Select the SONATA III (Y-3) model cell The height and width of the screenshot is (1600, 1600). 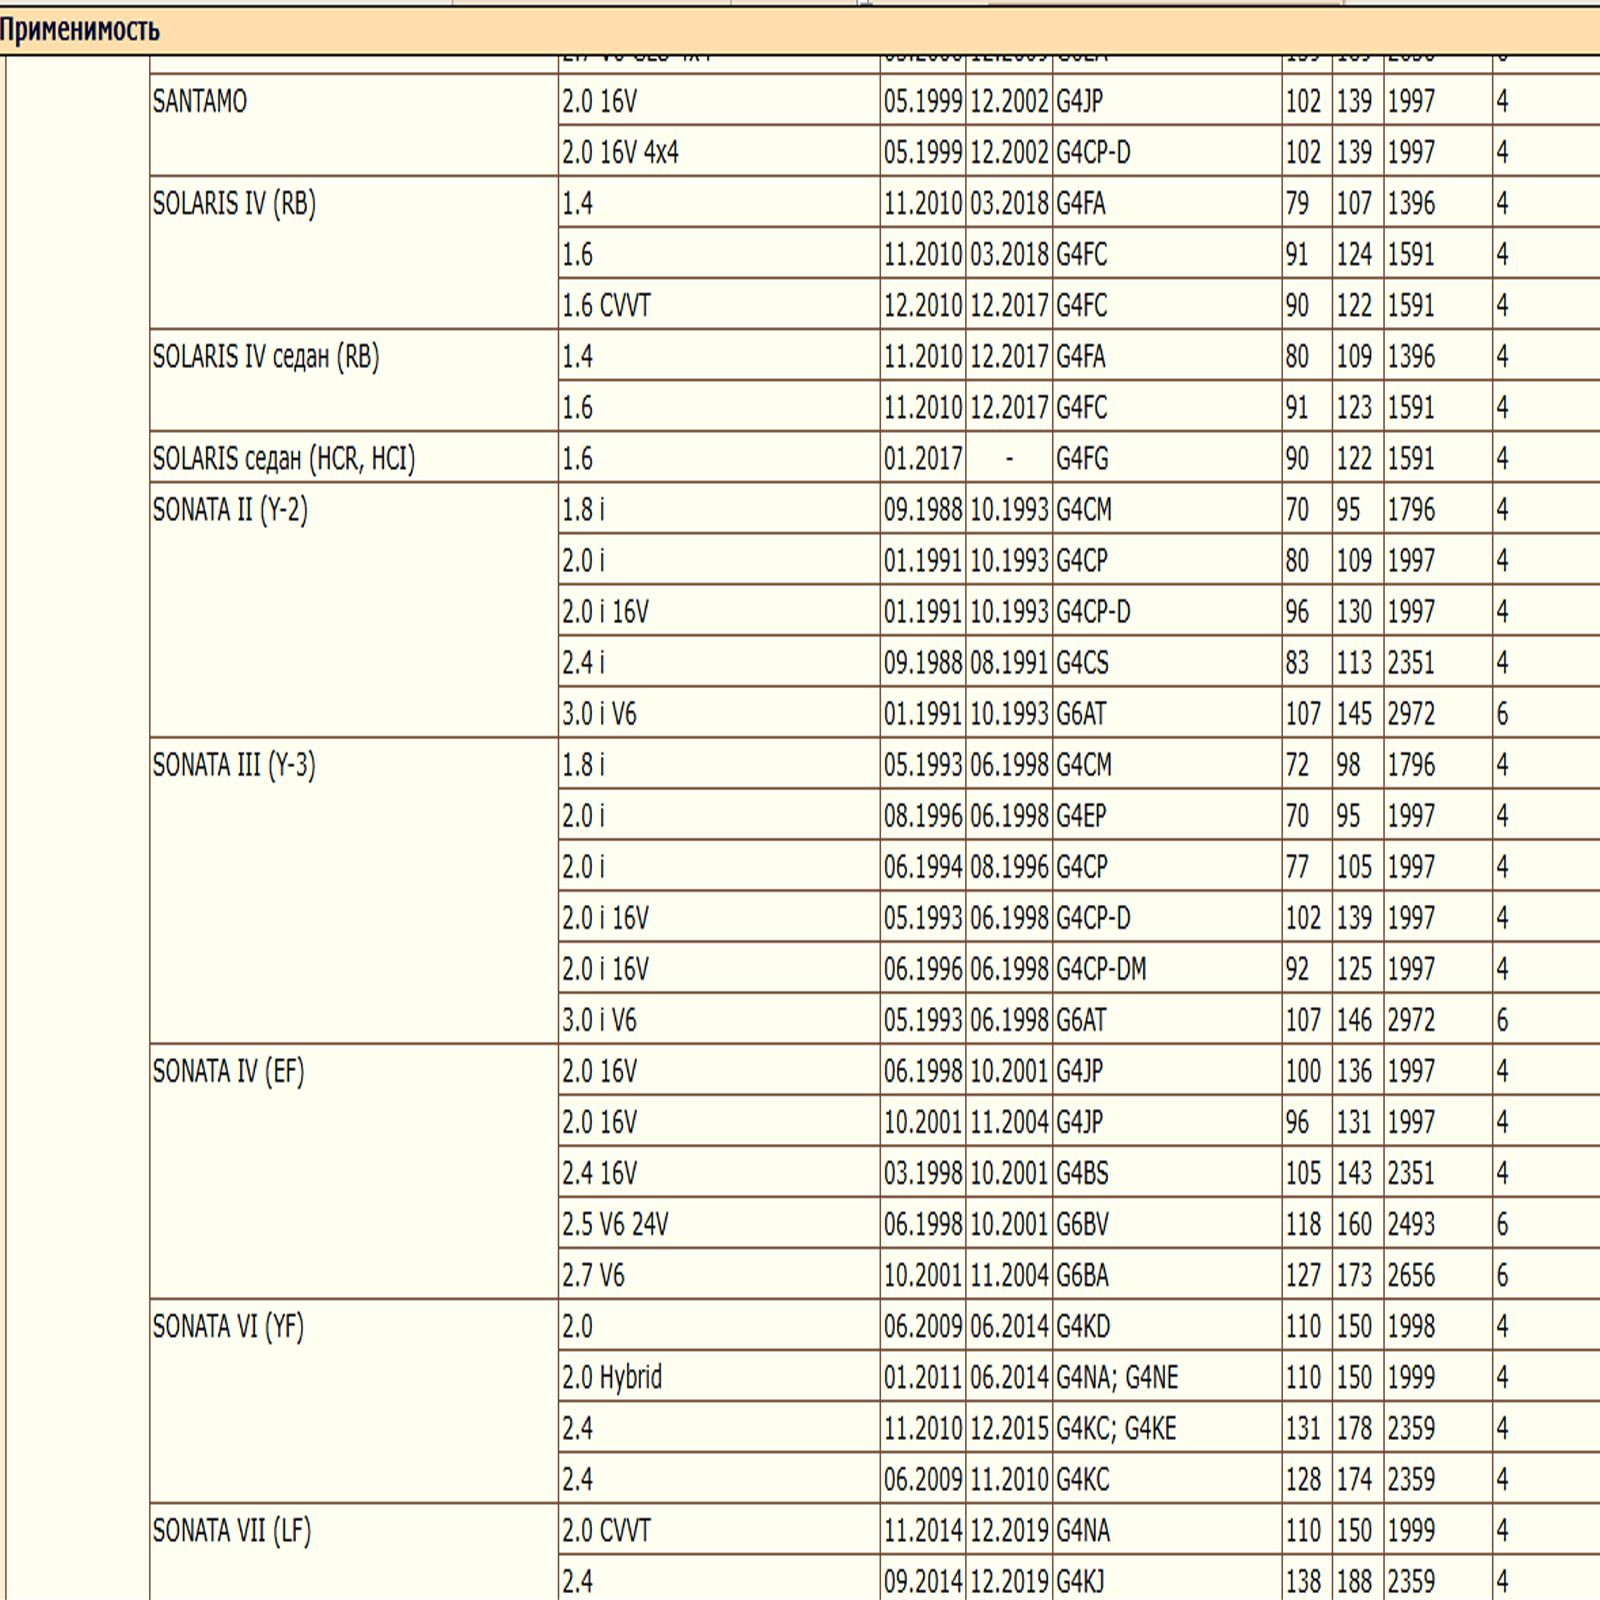tap(234, 765)
